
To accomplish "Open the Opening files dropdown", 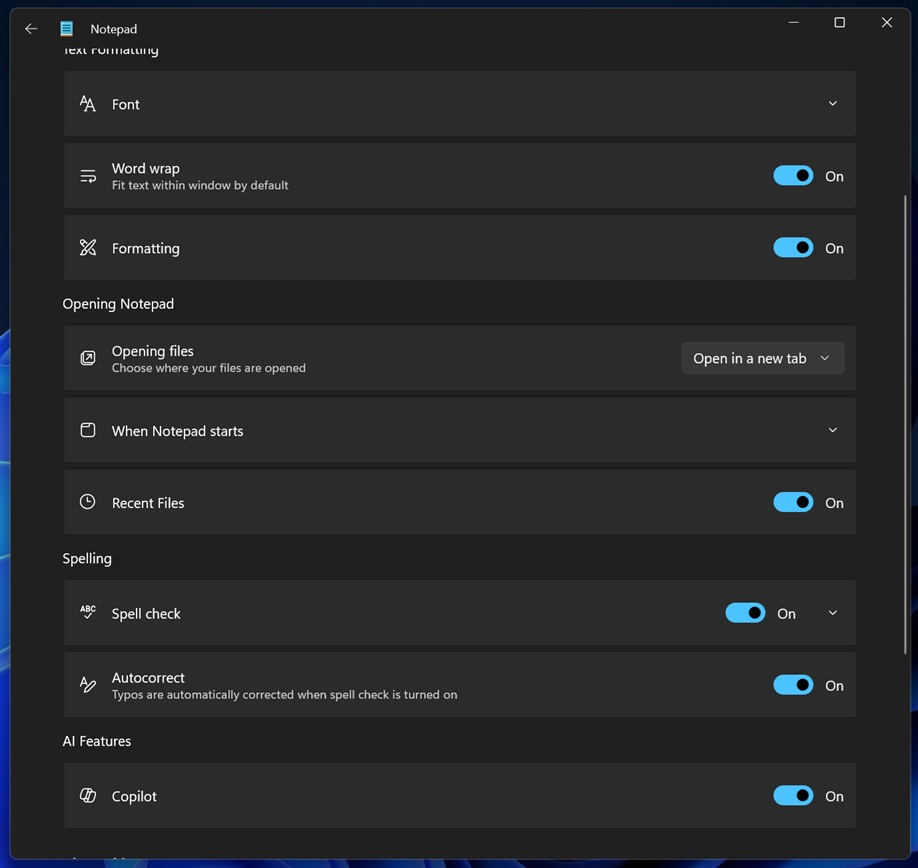I will point(762,358).
